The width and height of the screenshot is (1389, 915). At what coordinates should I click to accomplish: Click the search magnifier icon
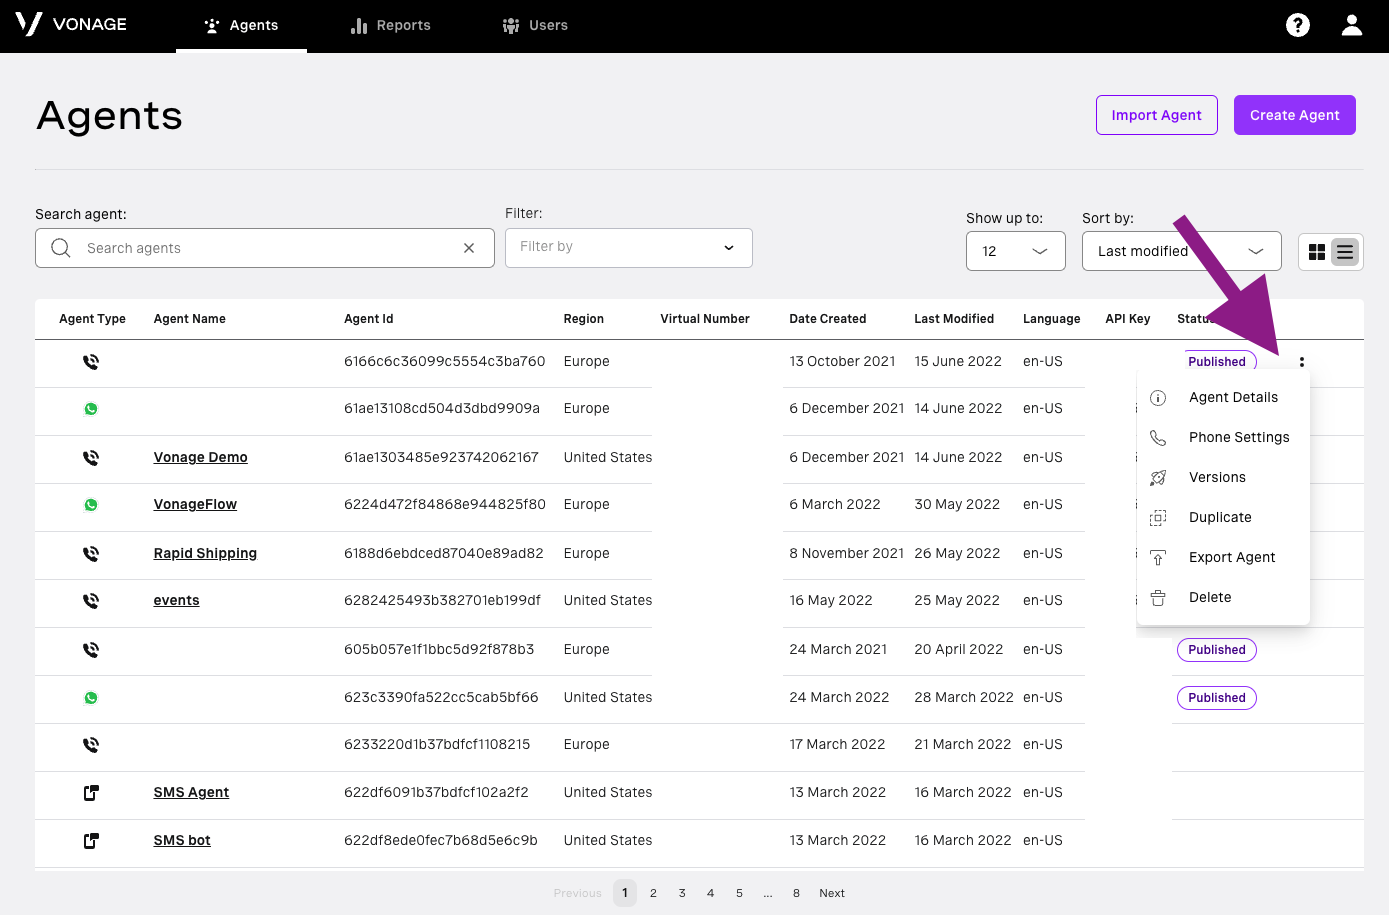(x=61, y=248)
